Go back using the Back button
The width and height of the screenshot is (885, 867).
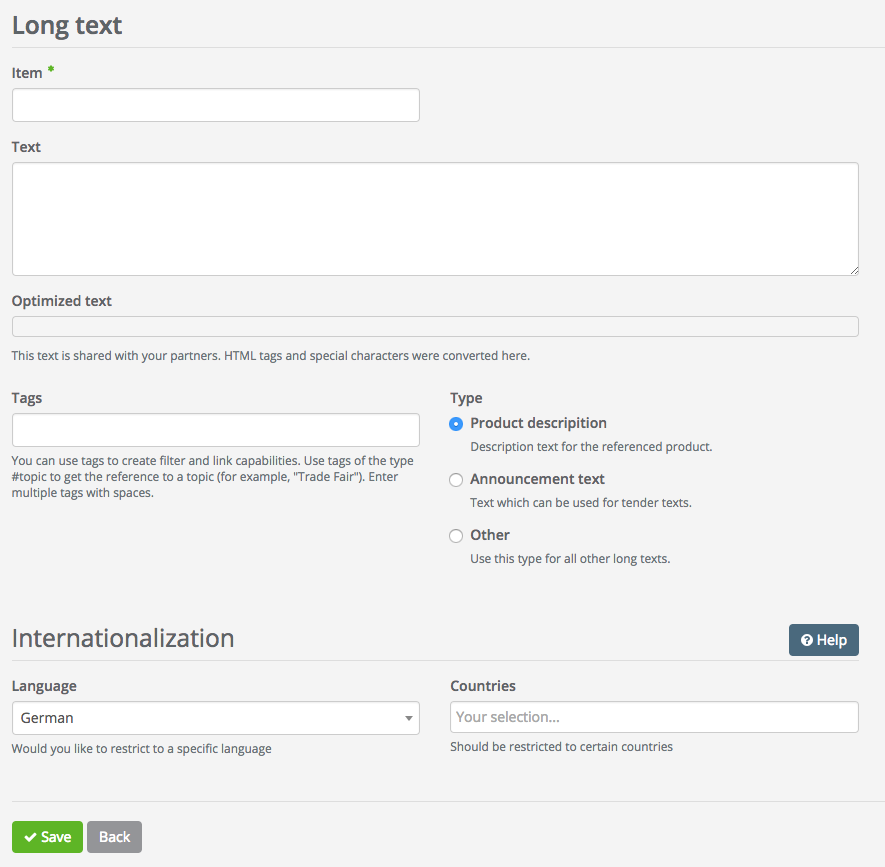tap(114, 837)
